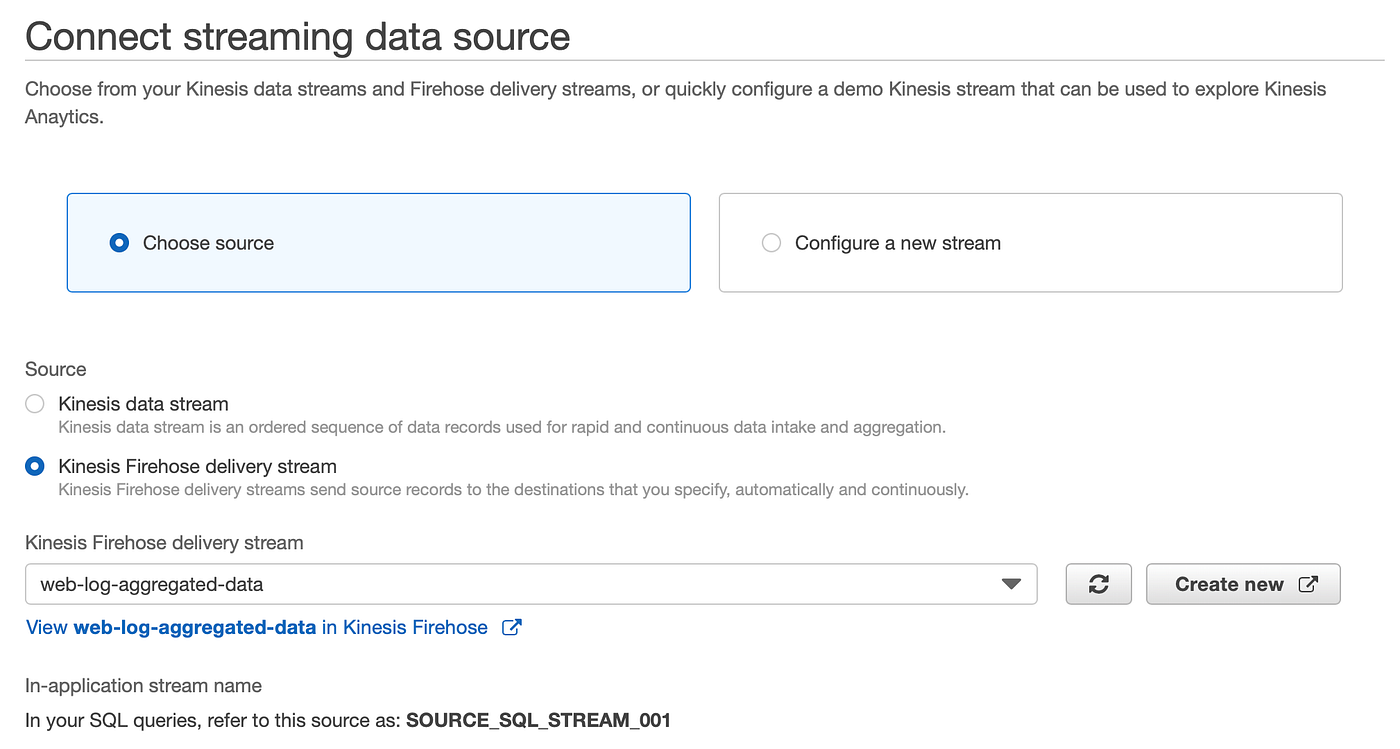The image size is (1400, 749).
Task: Select the "Choose source" radio button
Action: click(x=120, y=243)
